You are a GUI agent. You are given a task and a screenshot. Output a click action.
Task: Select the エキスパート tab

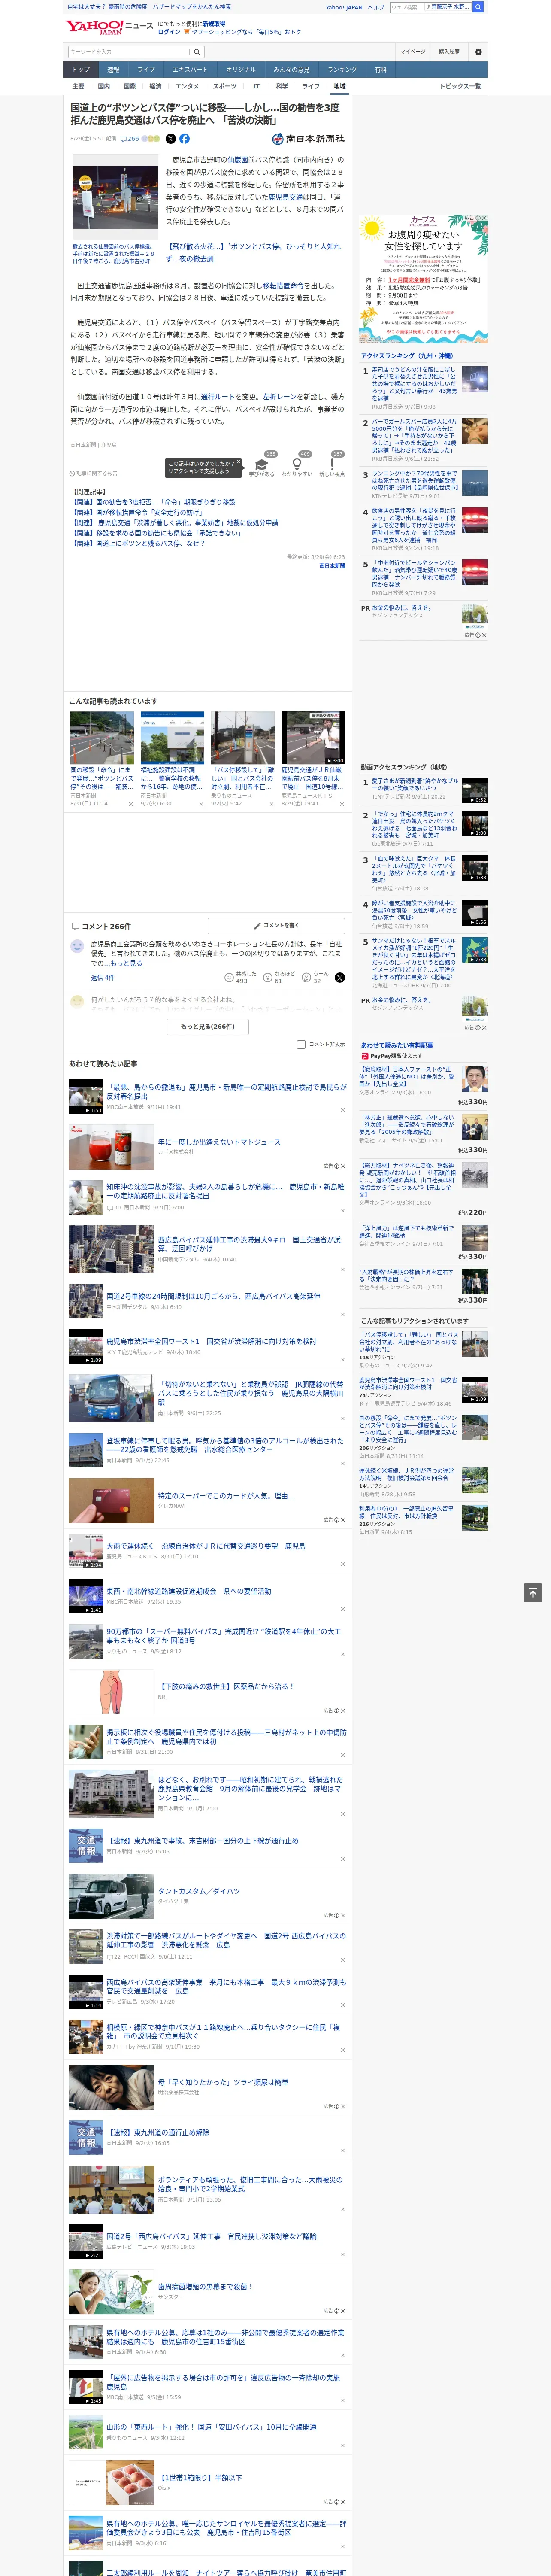click(190, 70)
